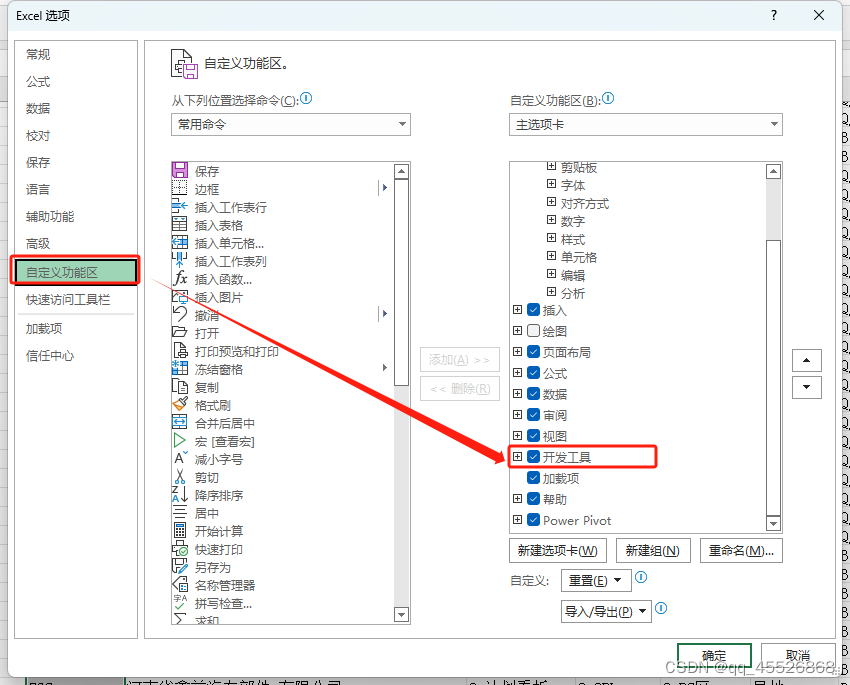Toggle the 数据 tab checkbox

click(533, 393)
